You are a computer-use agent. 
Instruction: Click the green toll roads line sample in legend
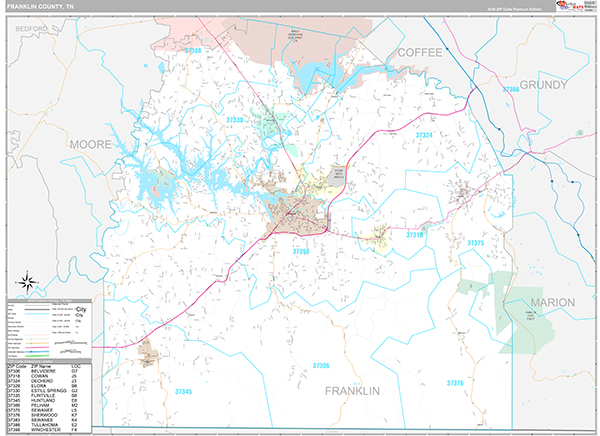[x=37, y=356]
